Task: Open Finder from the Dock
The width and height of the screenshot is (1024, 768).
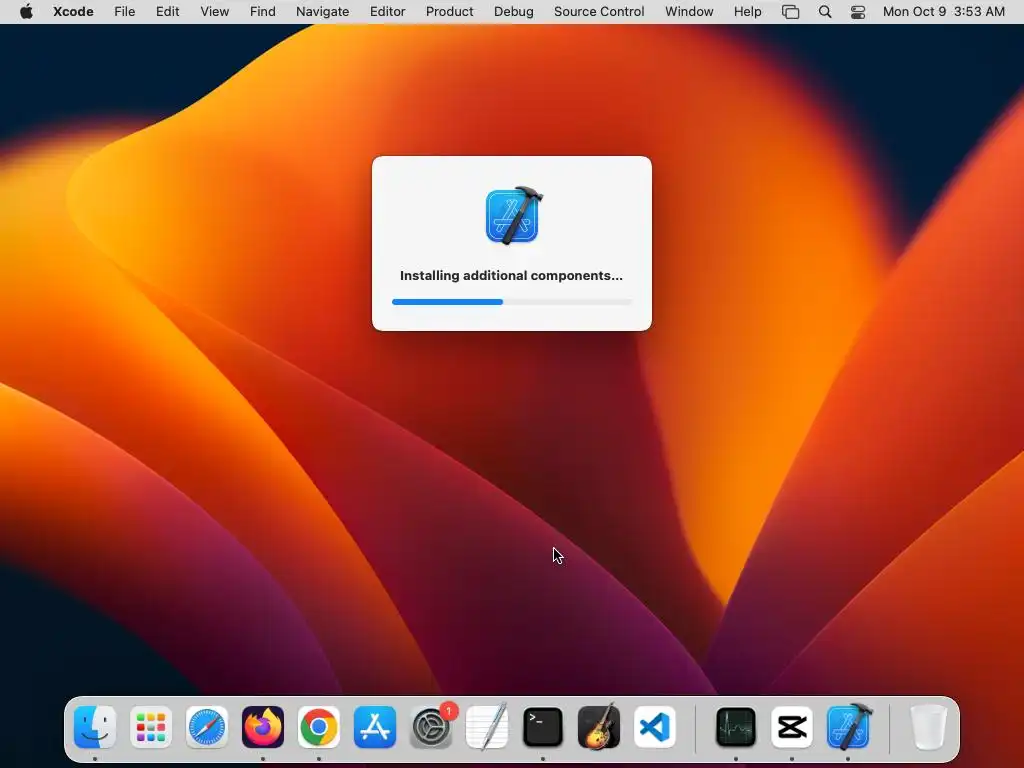Action: (x=95, y=727)
